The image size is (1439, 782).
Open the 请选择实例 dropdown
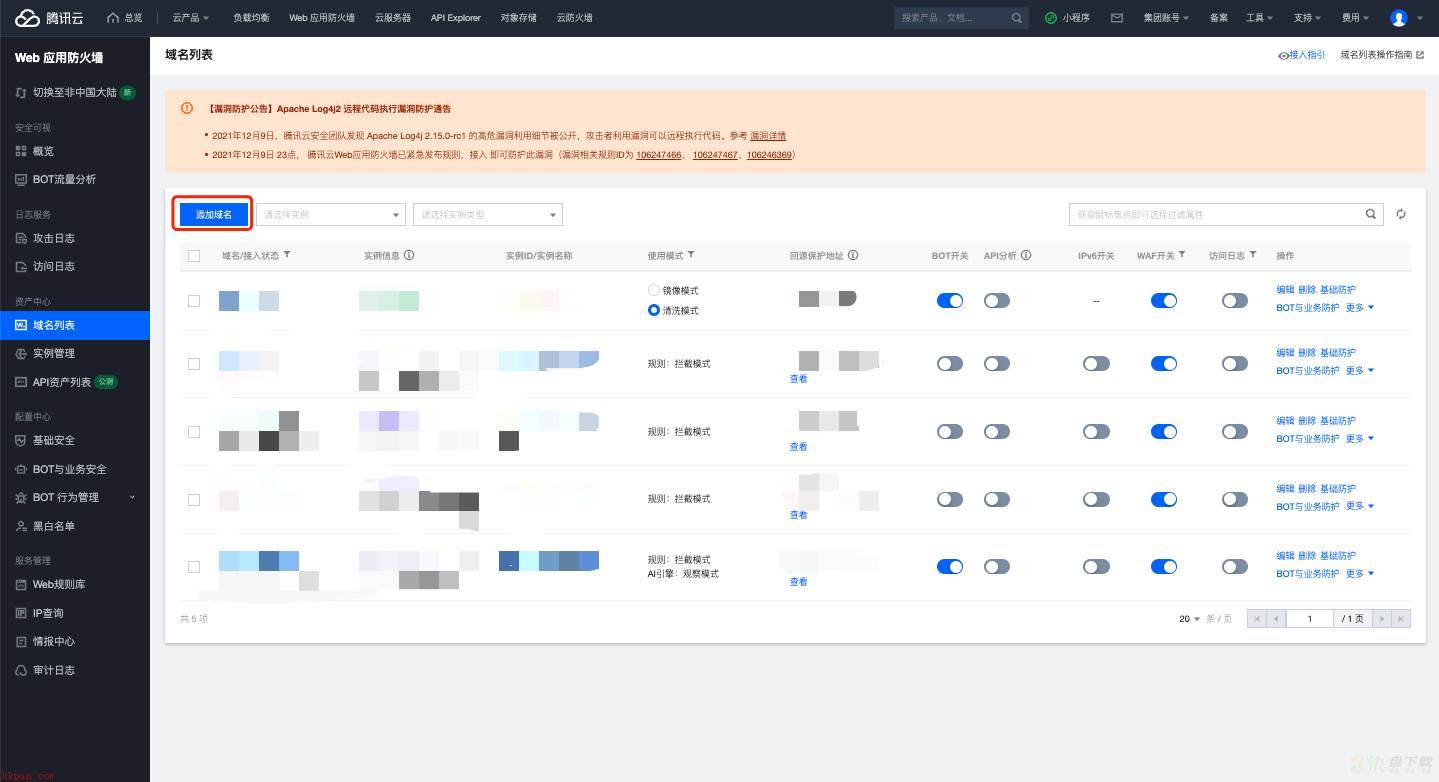click(331, 214)
